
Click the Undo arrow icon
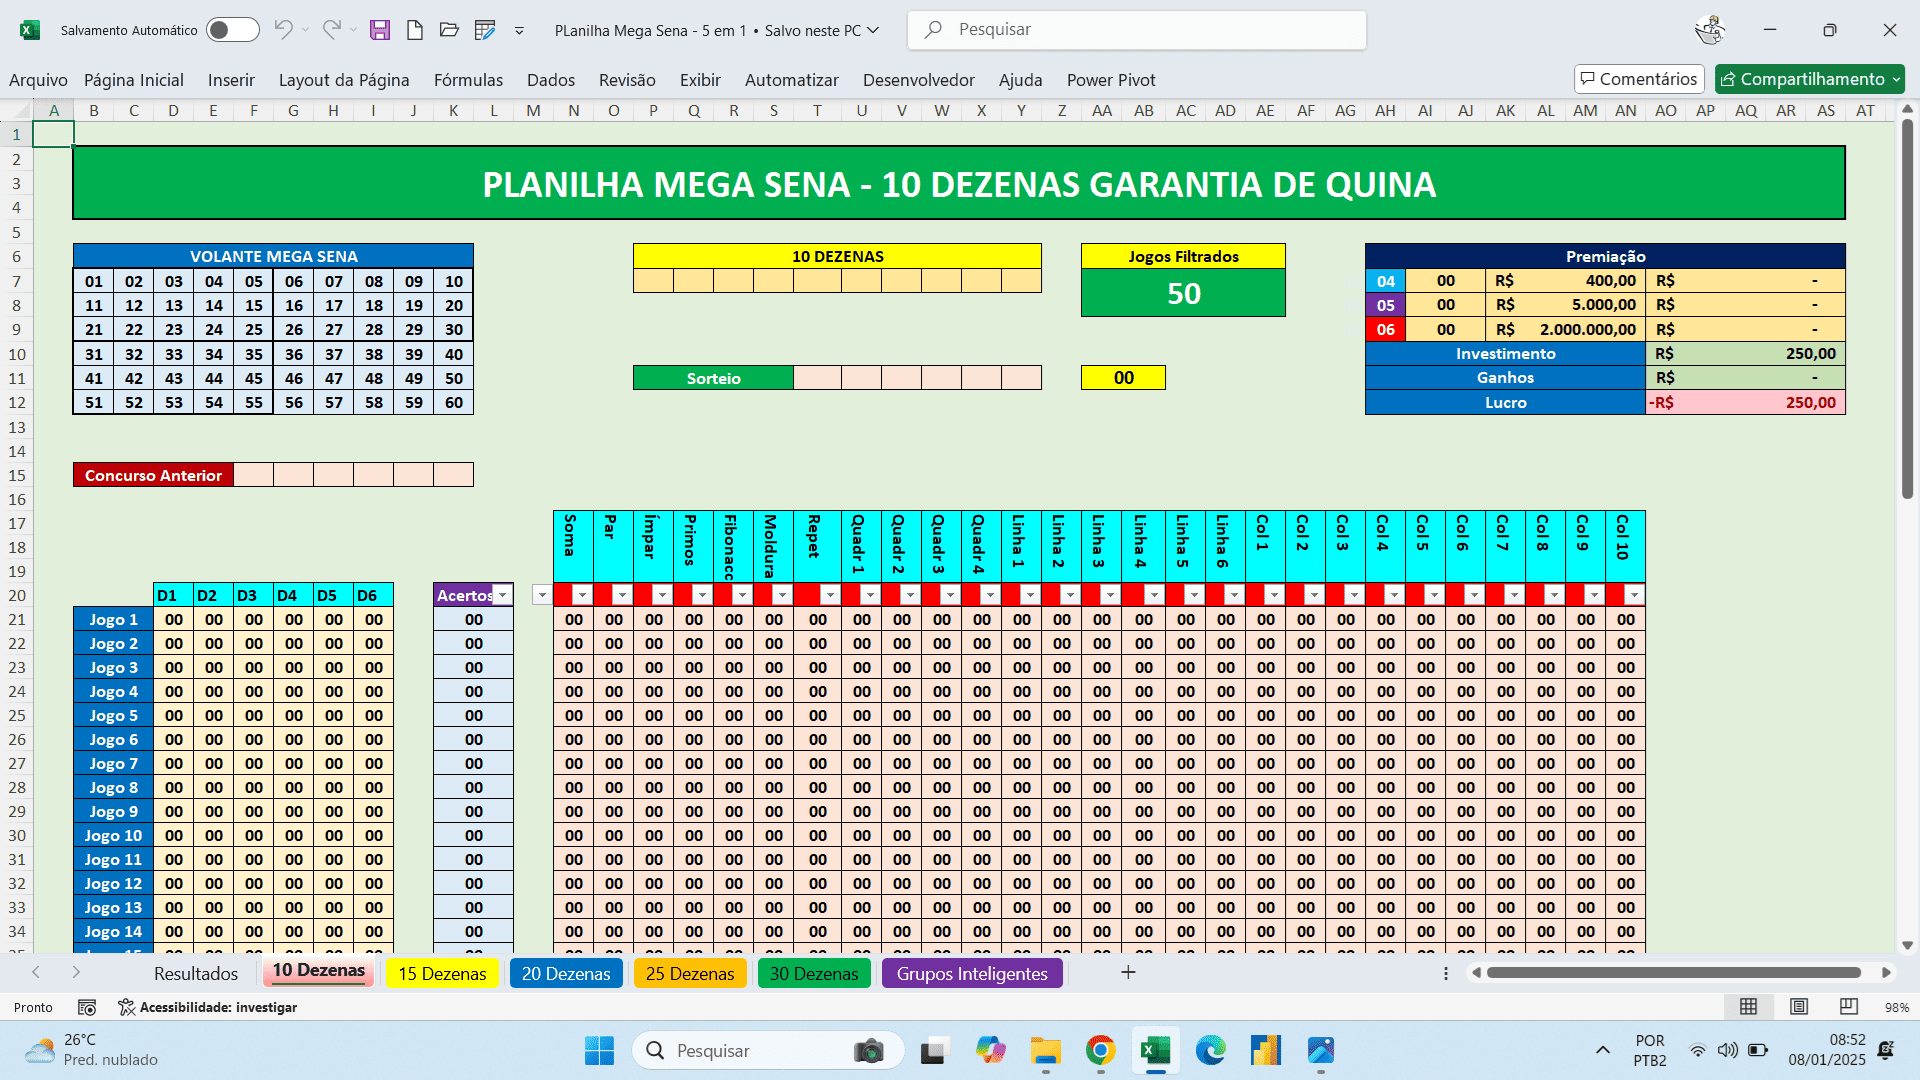283,30
